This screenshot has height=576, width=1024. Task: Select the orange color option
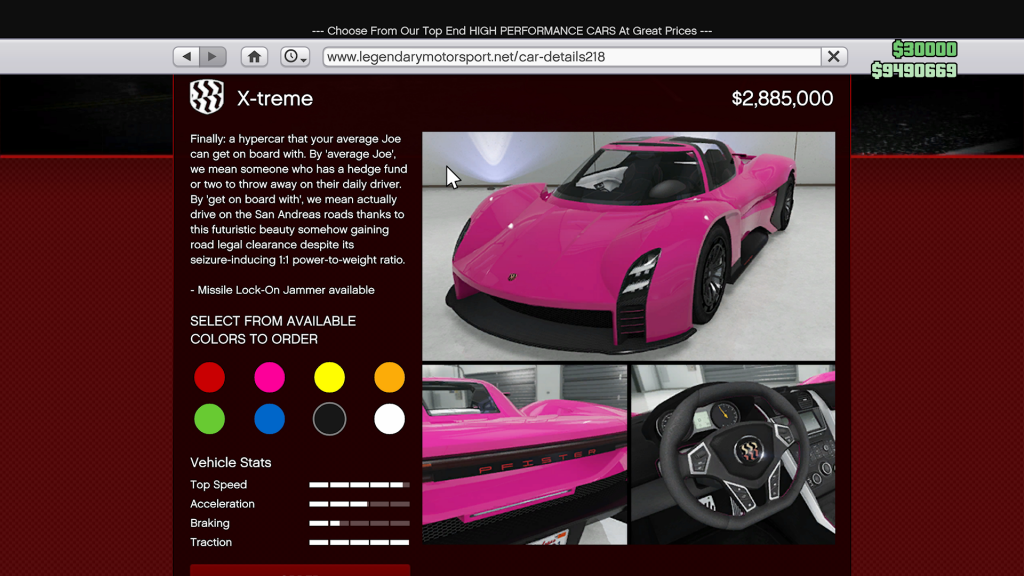point(389,377)
